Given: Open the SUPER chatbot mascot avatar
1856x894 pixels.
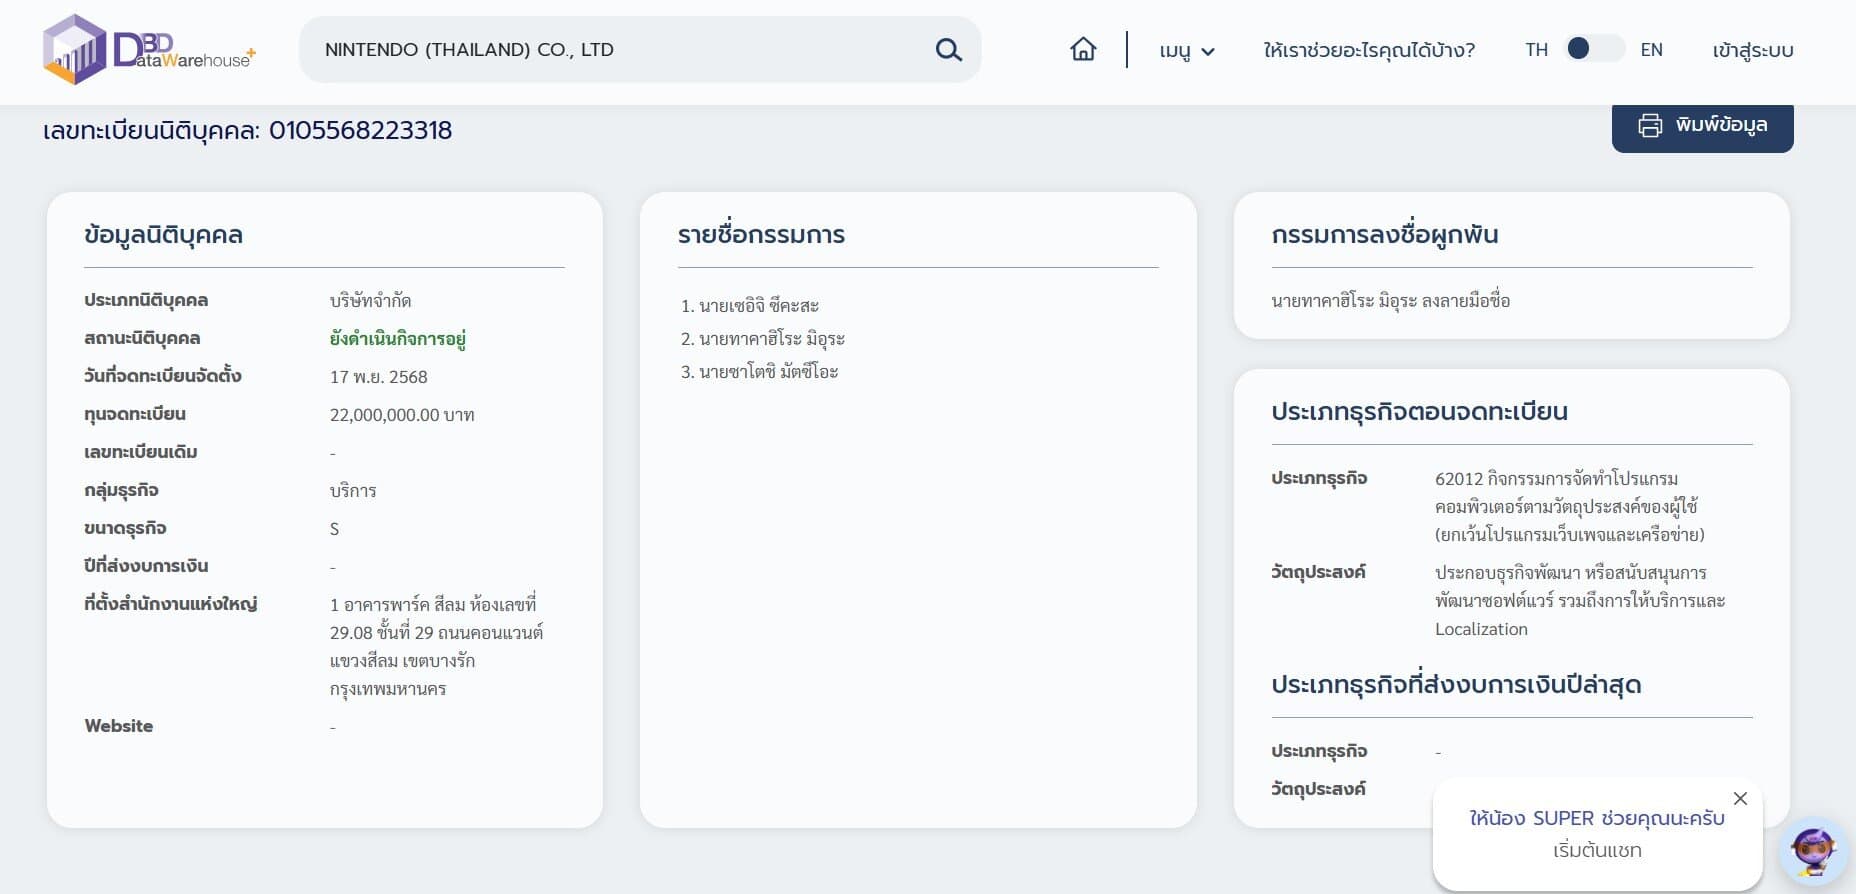Looking at the screenshot, I should [1813, 852].
